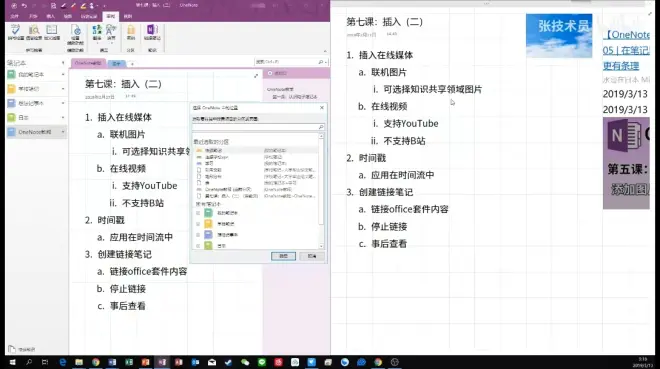Click the Back arrow in OneNote quick access toolbar
The height and width of the screenshot is (369, 660).
[14, 6]
